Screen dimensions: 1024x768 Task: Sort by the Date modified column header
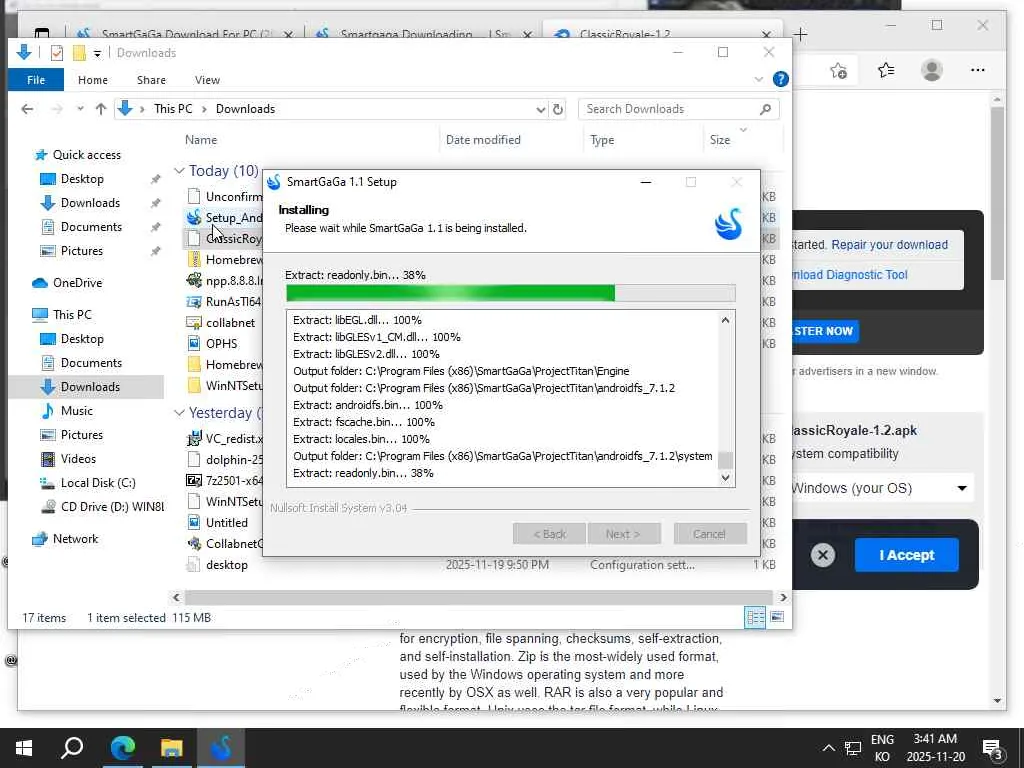tap(483, 140)
